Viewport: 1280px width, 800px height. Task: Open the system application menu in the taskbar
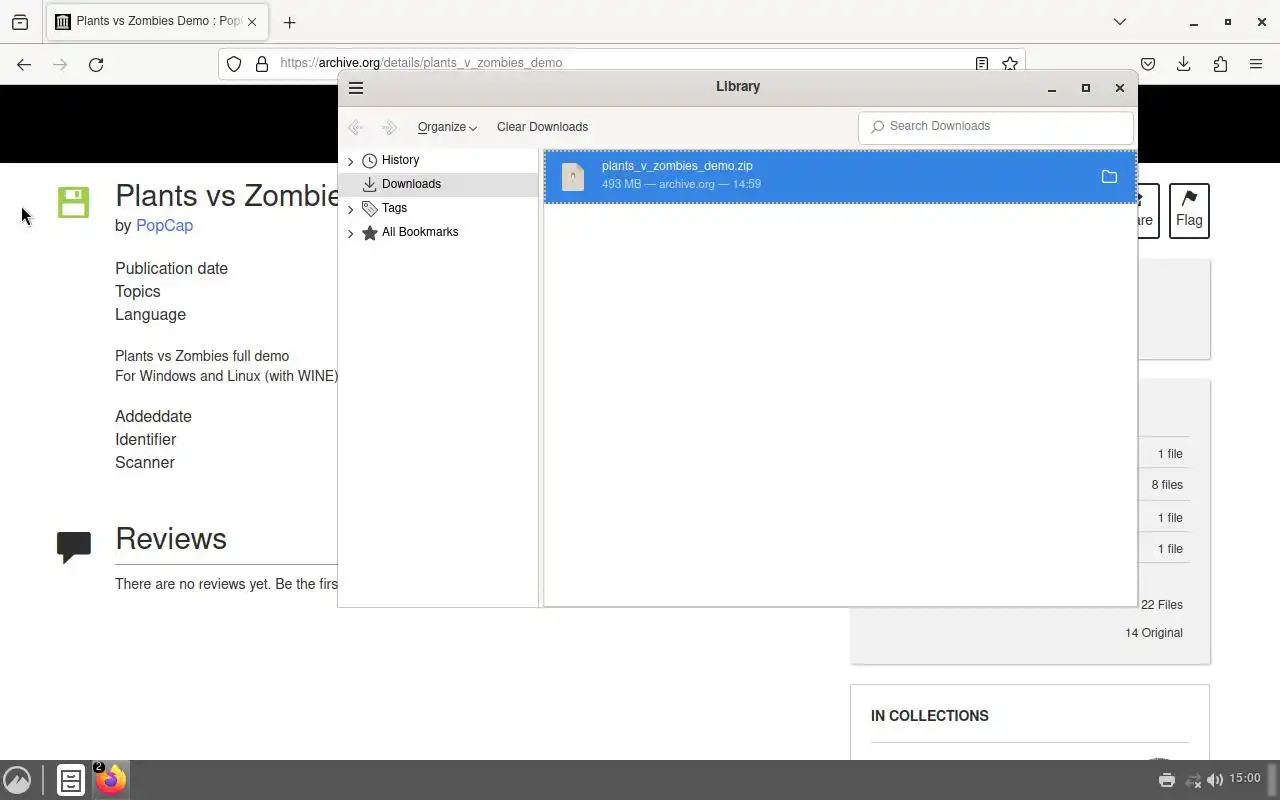click(x=17, y=780)
